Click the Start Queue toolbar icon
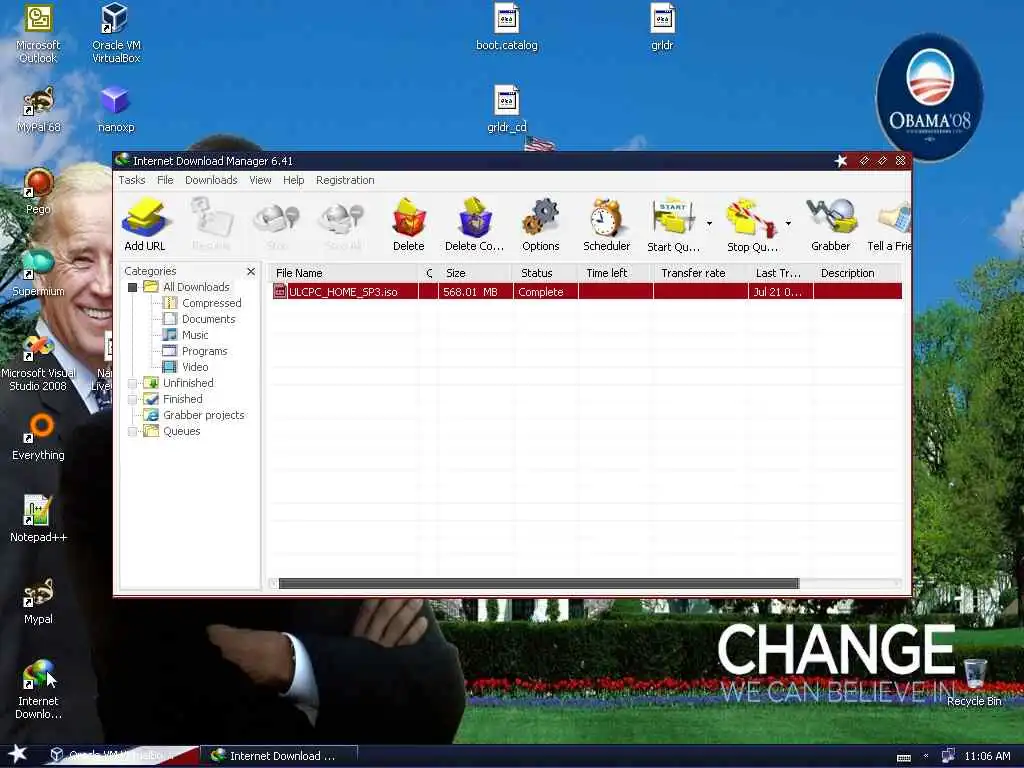The height and width of the screenshot is (768, 1024). click(x=673, y=224)
